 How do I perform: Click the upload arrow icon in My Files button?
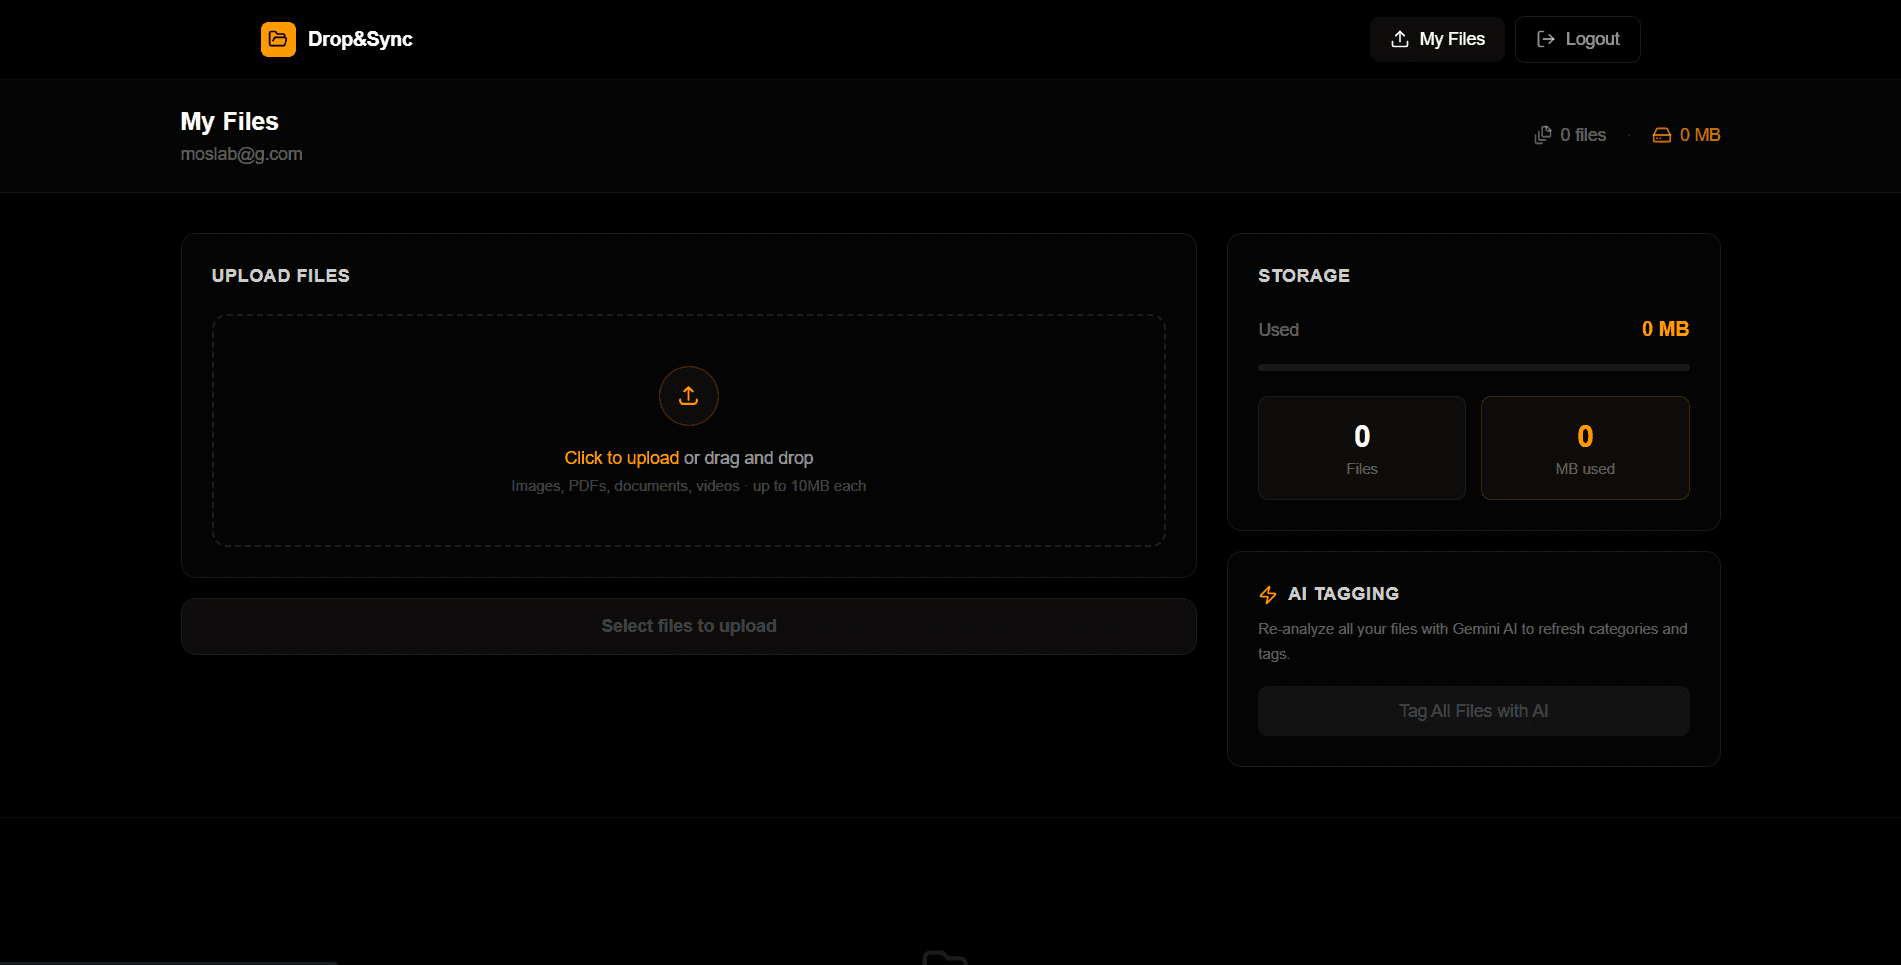pyautogui.click(x=1398, y=39)
